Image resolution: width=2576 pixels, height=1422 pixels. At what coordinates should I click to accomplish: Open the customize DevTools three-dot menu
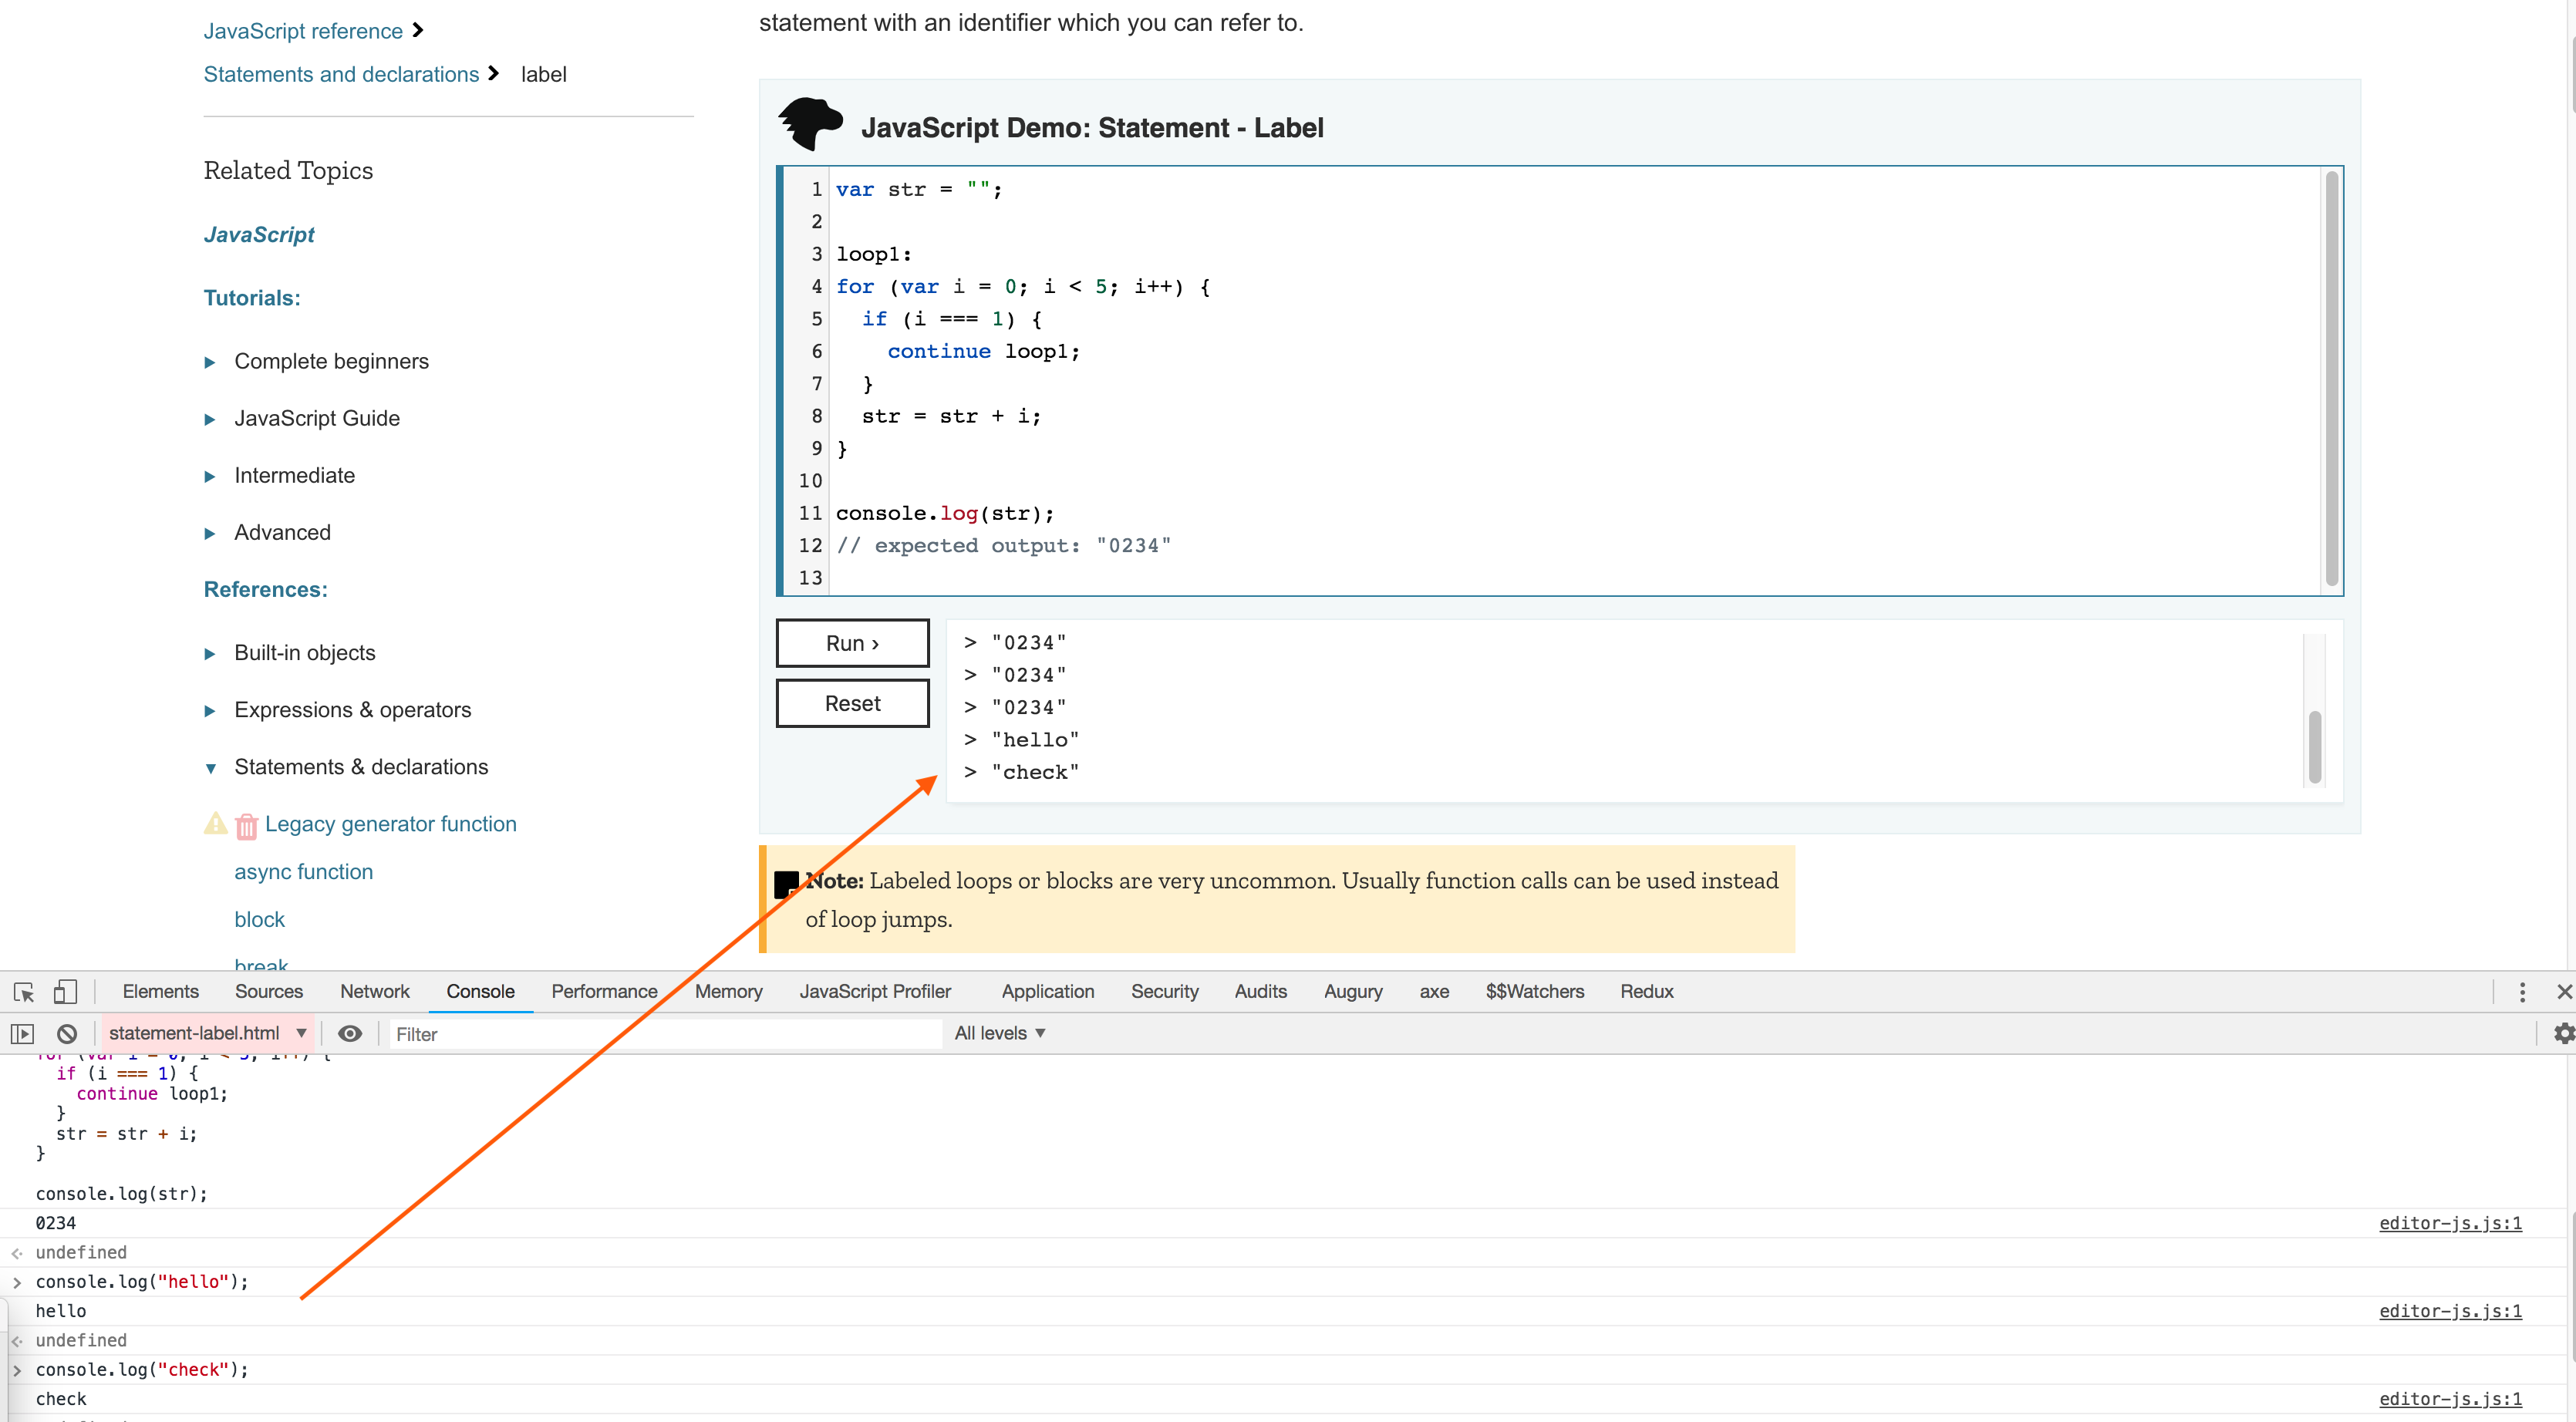coord(2523,991)
